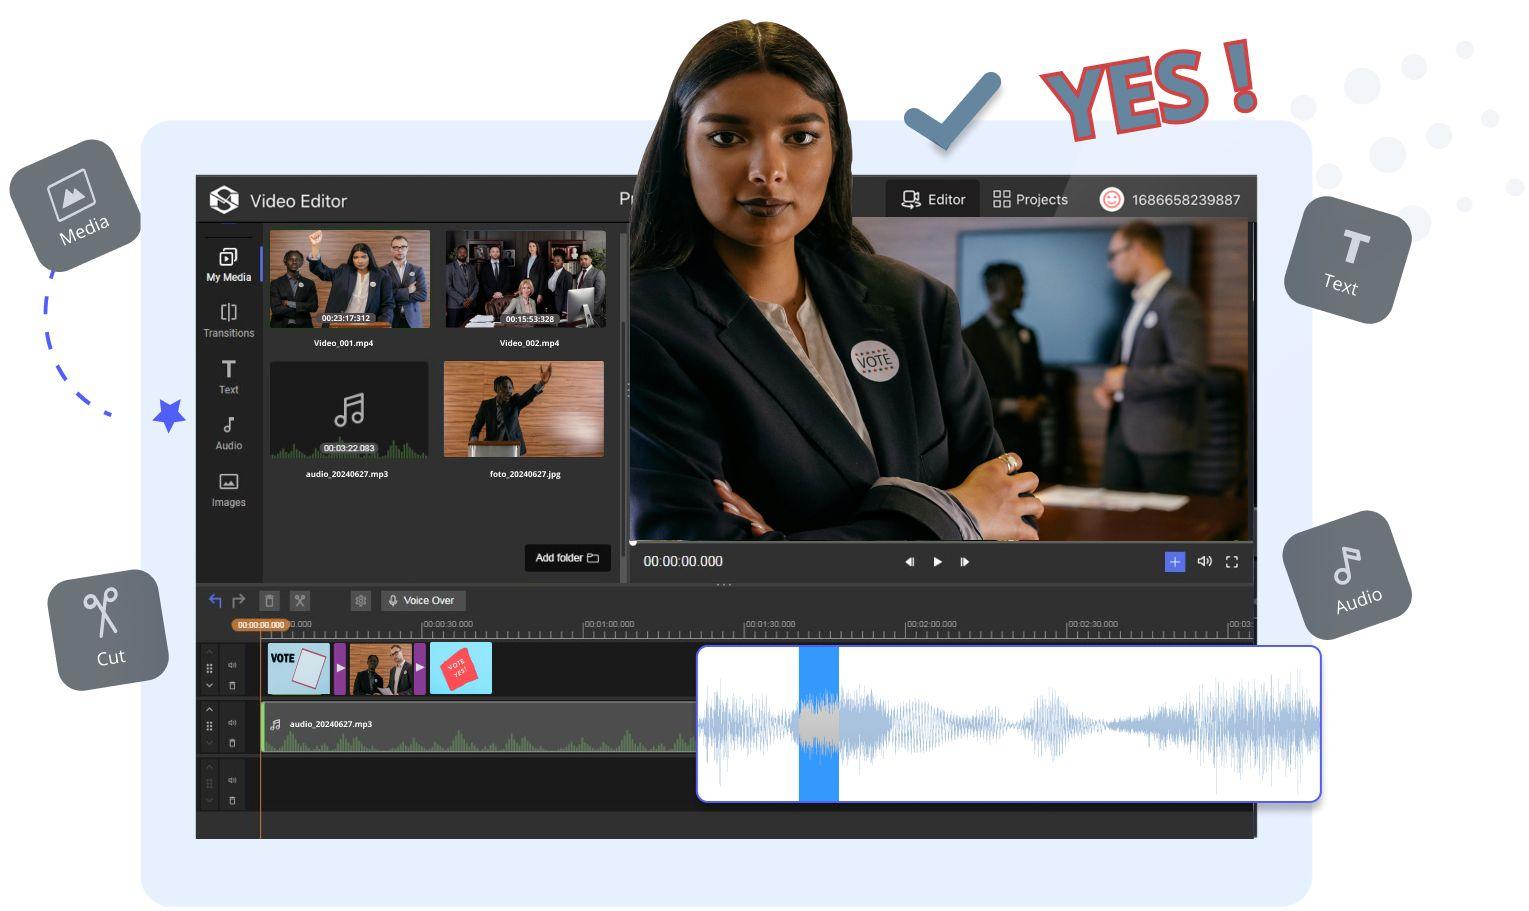Click the smiley user avatar icon
The image size is (1529, 911).
coord(1111,199)
